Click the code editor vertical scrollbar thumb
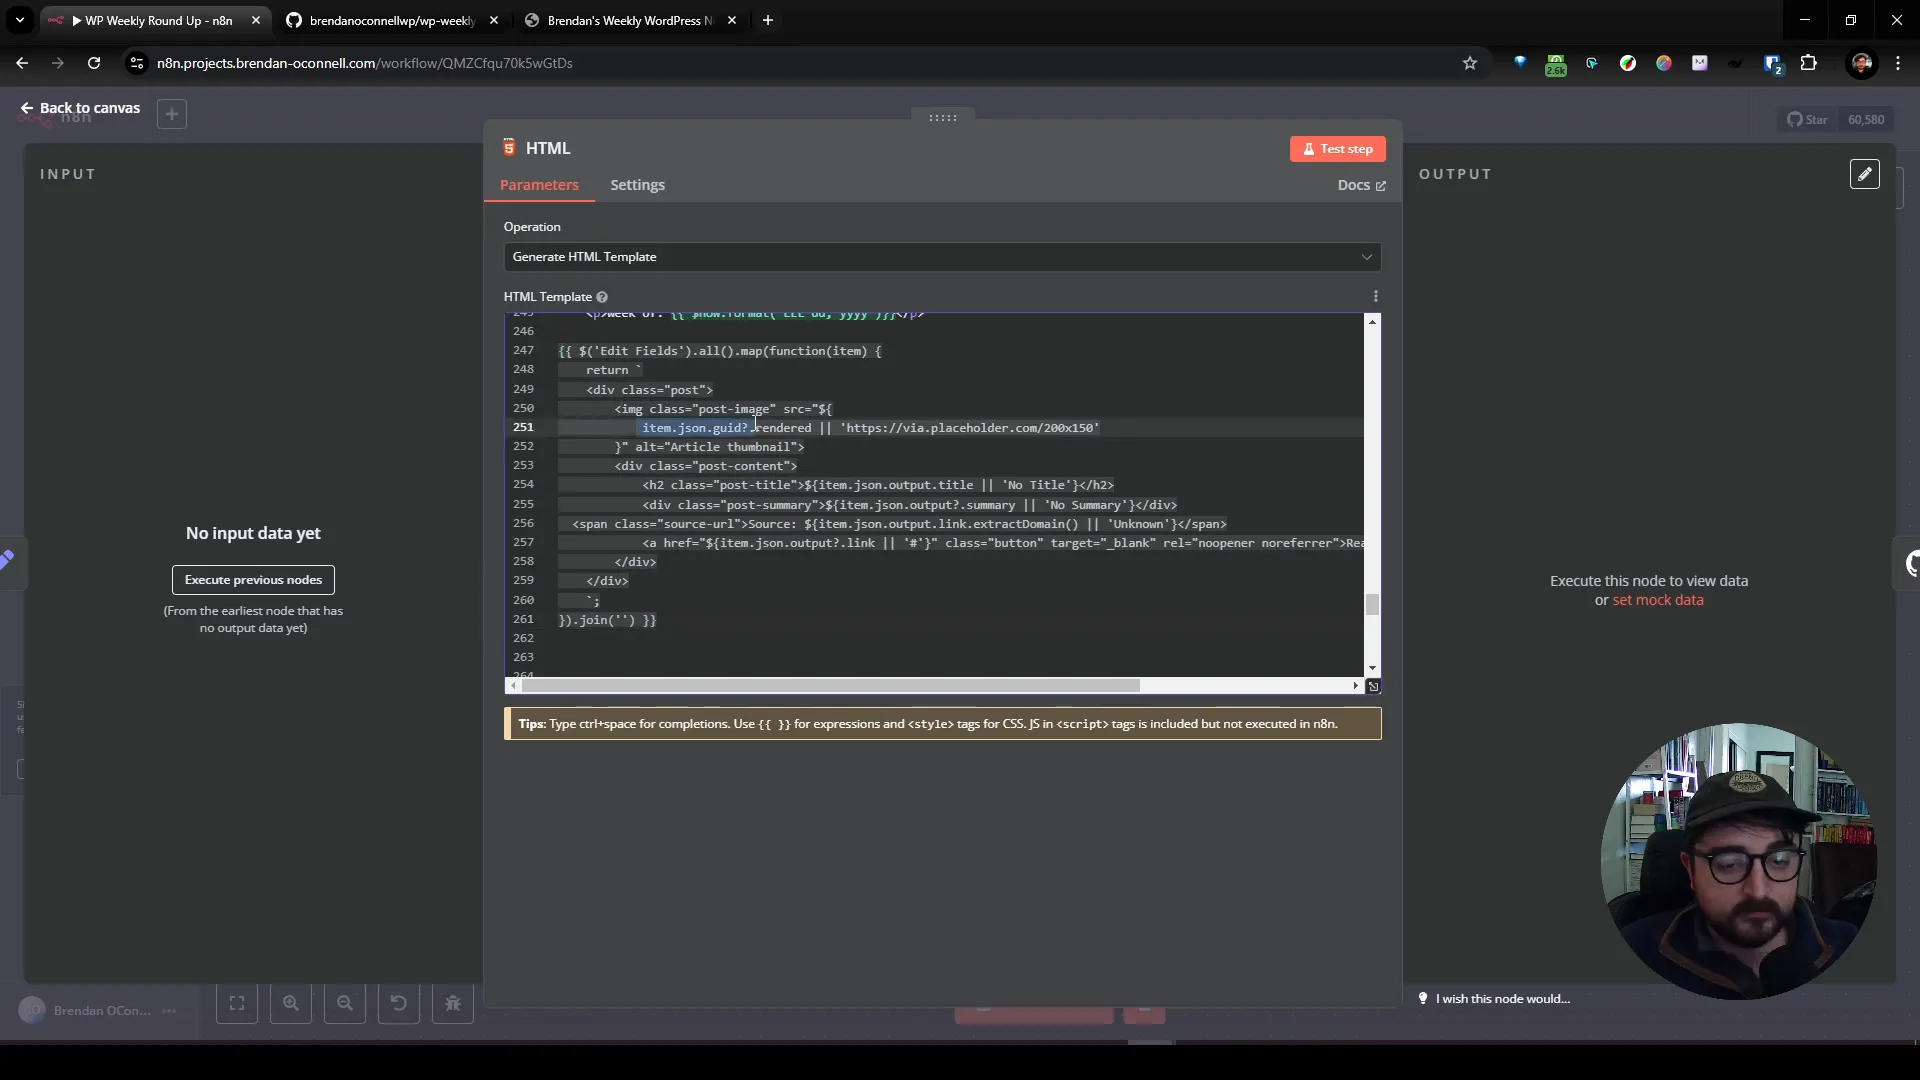Screen dimensions: 1920x1080 click(1372, 604)
